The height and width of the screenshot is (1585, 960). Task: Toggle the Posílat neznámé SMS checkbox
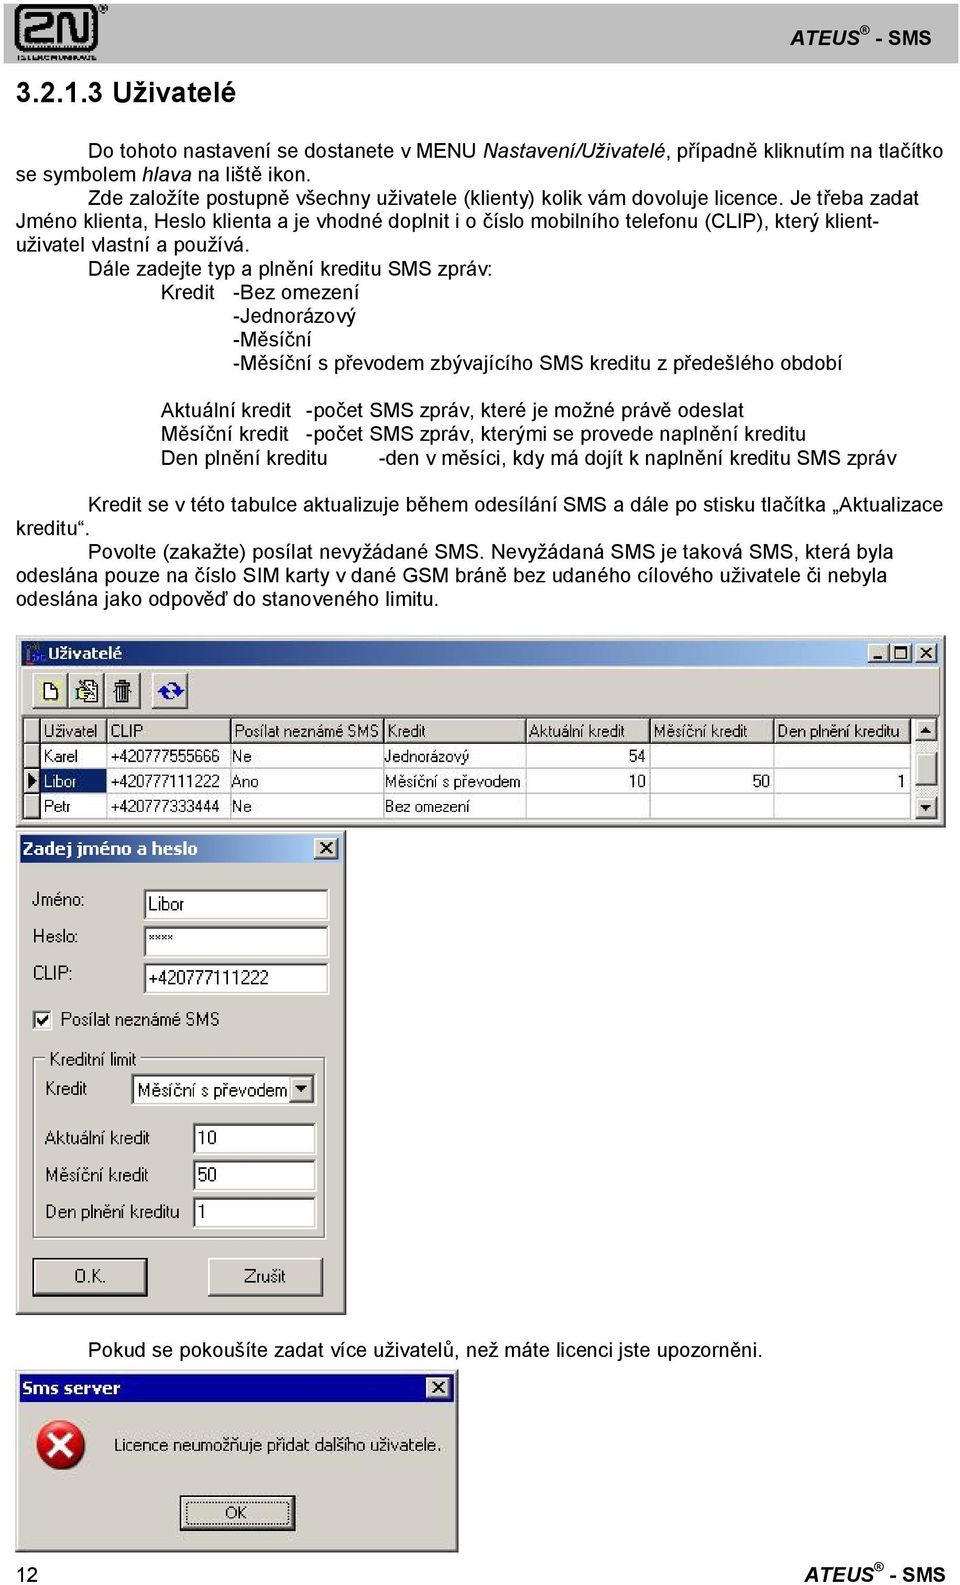pos(43,1019)
